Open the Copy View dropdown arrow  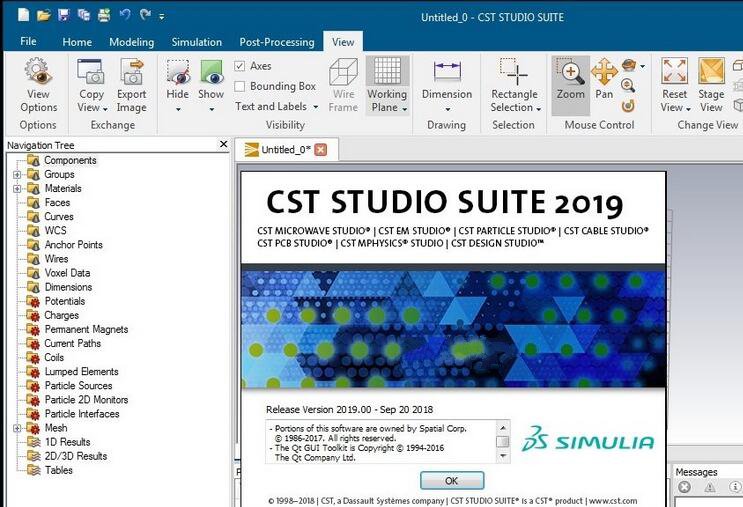click(105, 109)
